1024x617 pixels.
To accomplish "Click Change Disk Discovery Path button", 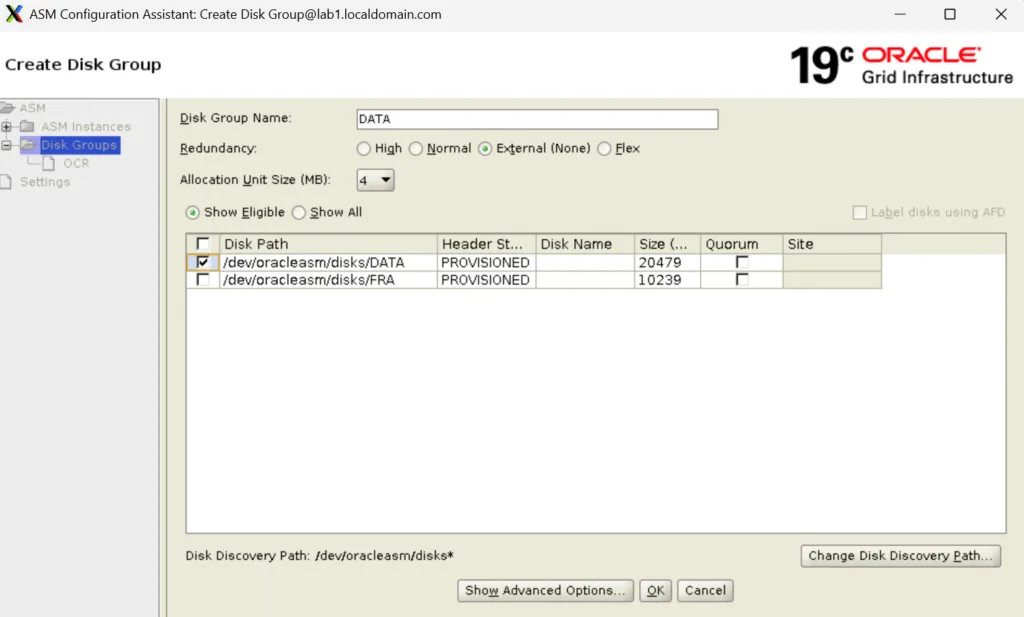I will [901, 556].
